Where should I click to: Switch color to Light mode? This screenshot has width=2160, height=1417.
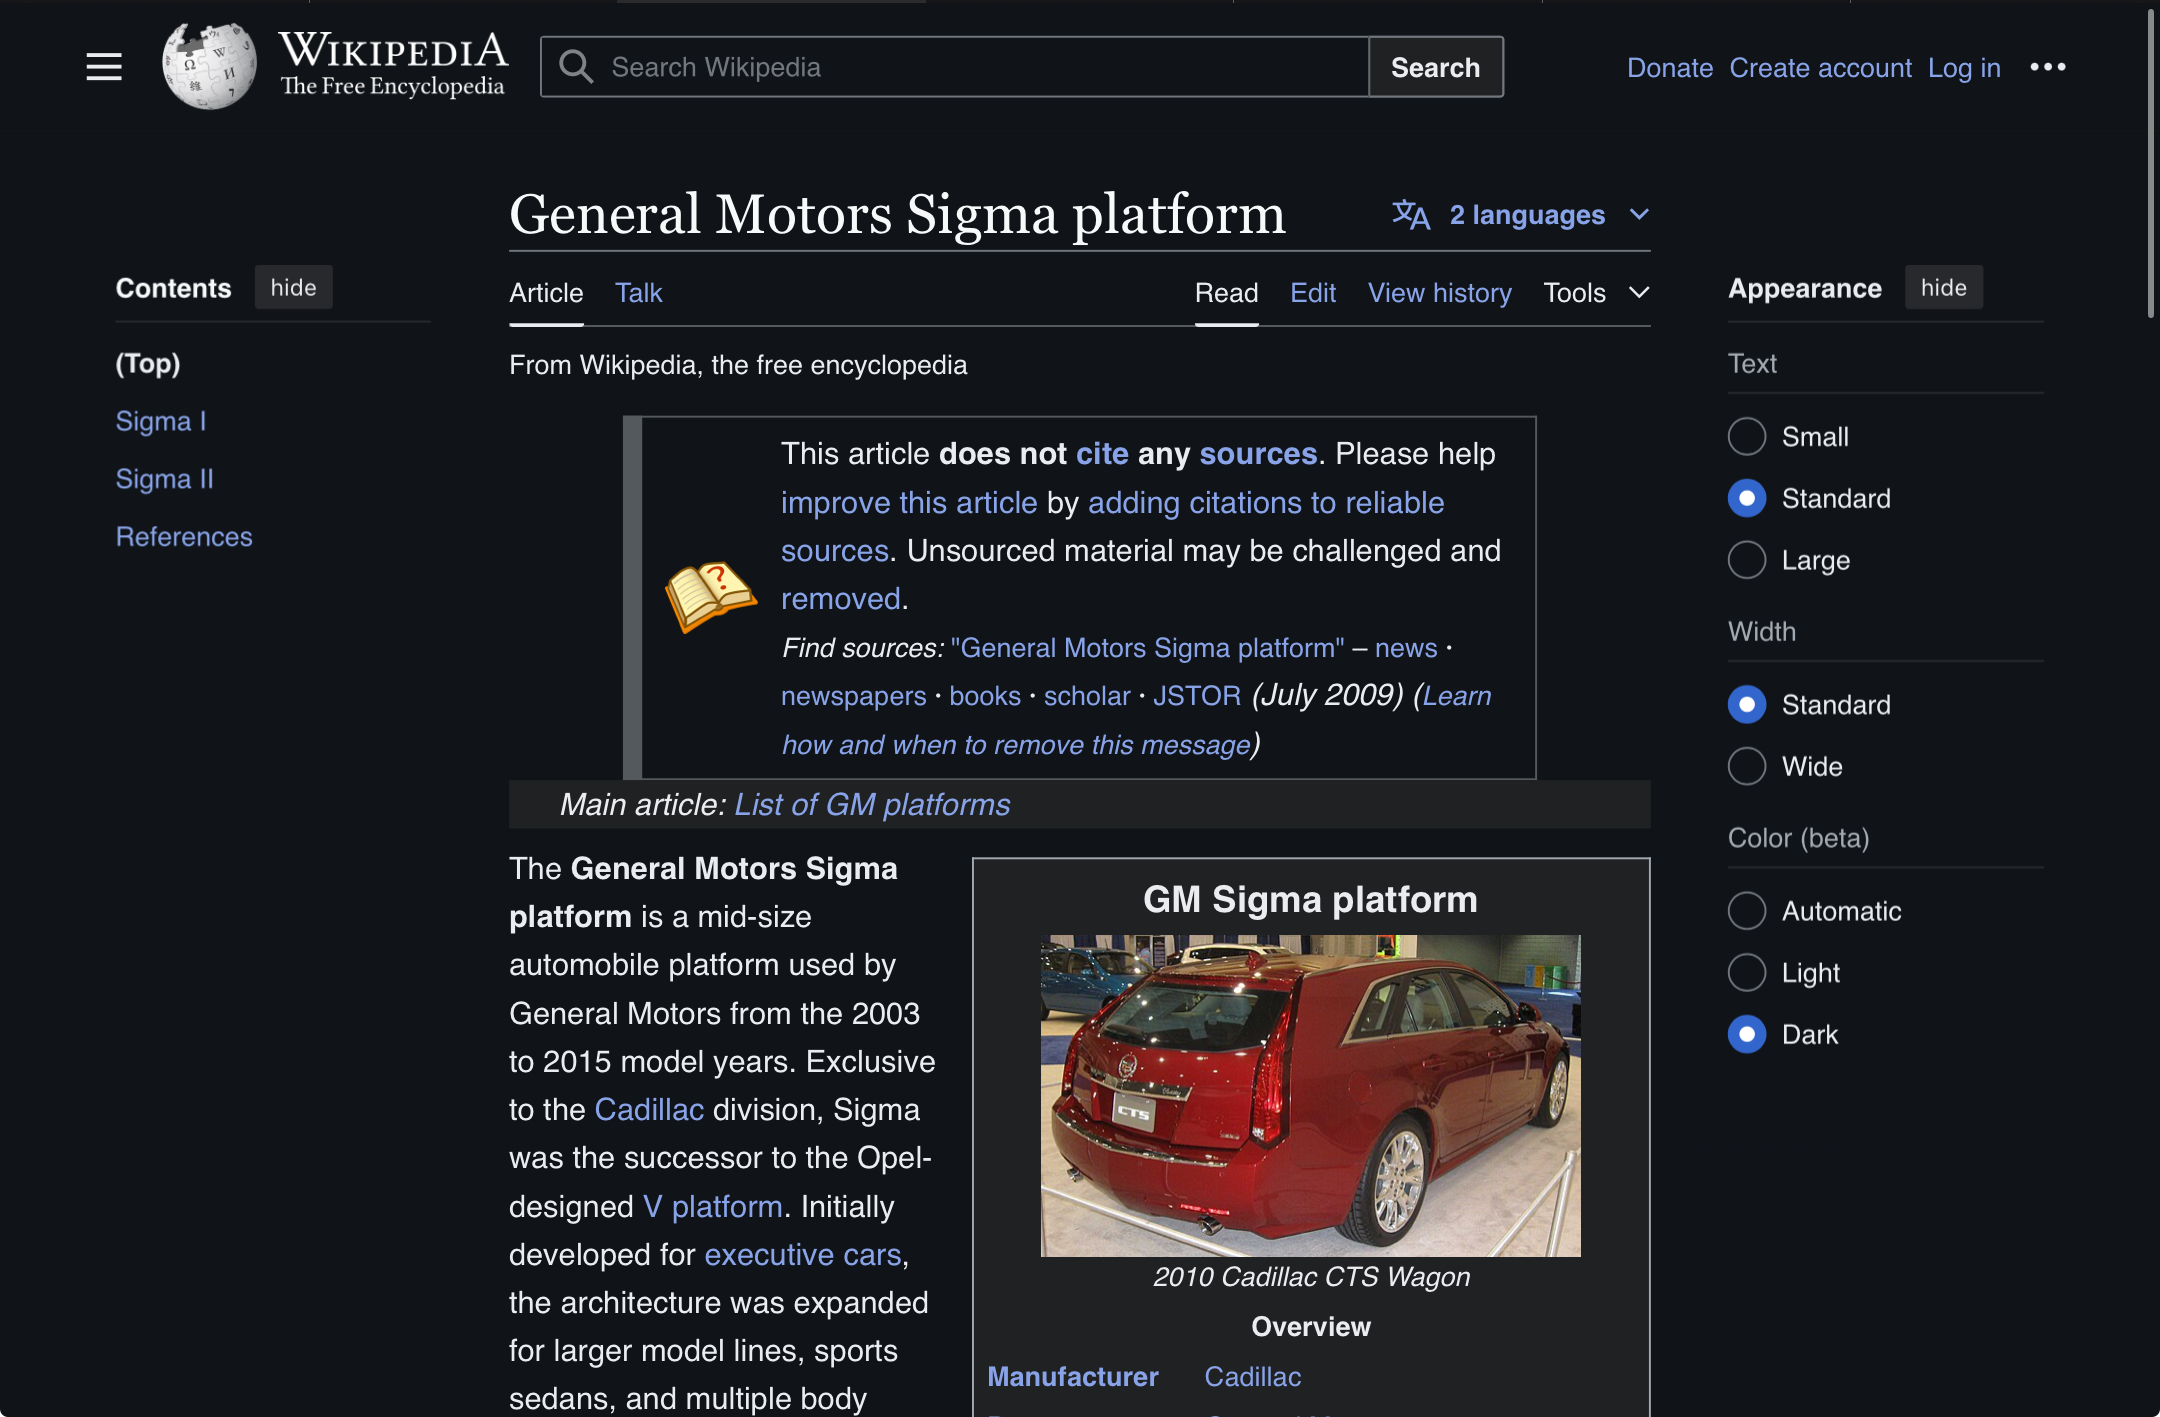tap(1747, 972)
